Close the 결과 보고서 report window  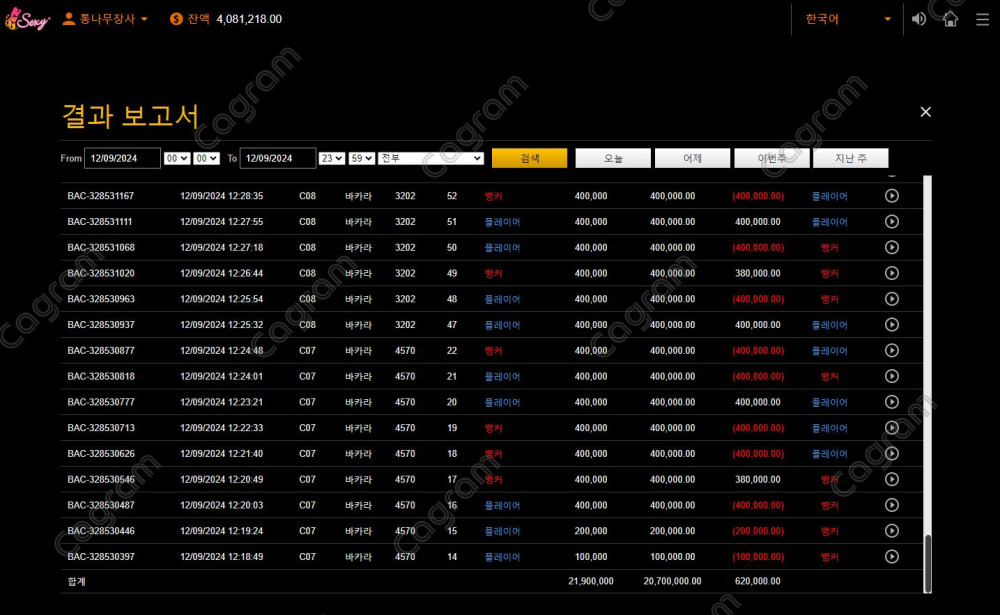tap(925, 111)
